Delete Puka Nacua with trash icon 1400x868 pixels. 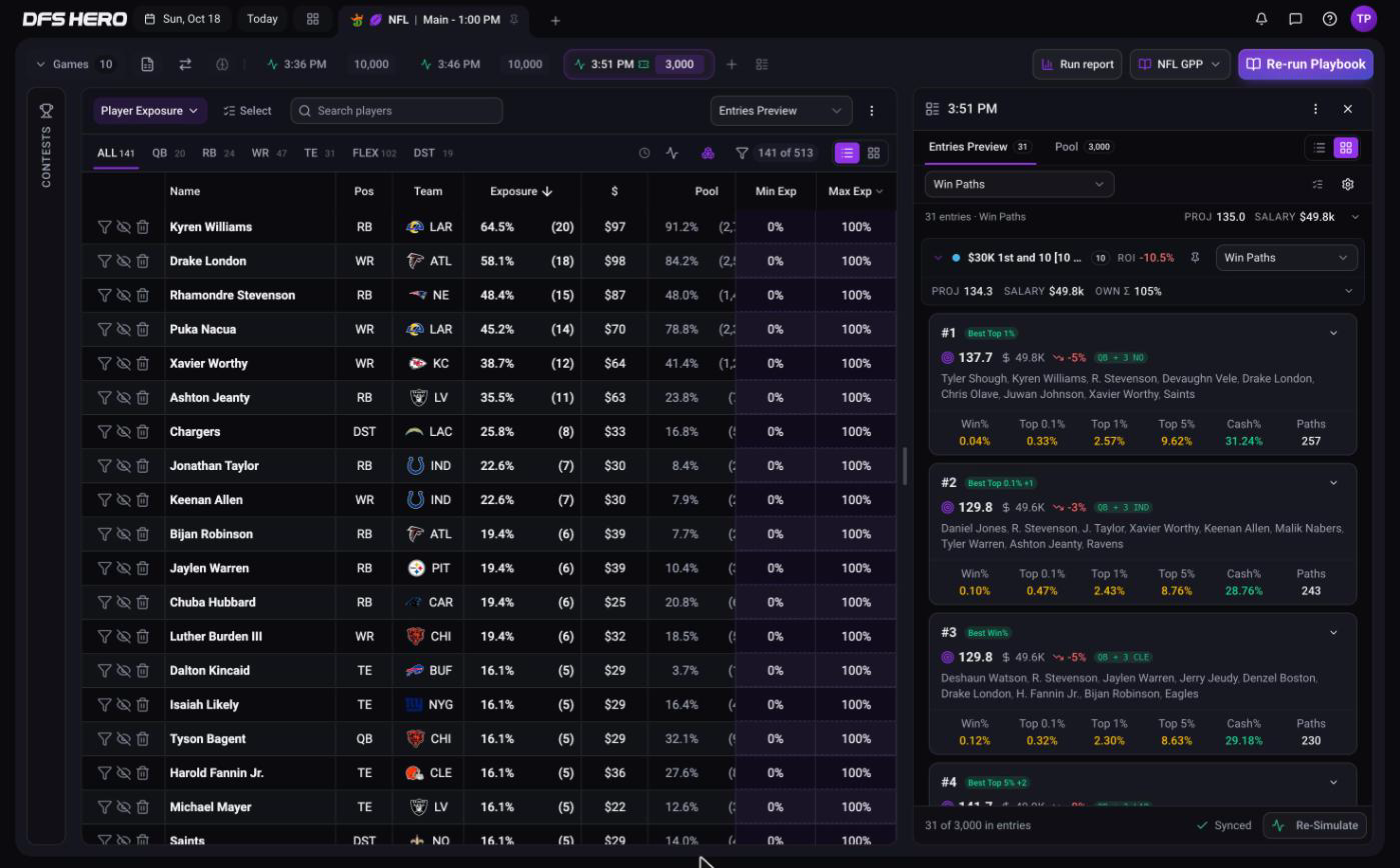(142, 329)
